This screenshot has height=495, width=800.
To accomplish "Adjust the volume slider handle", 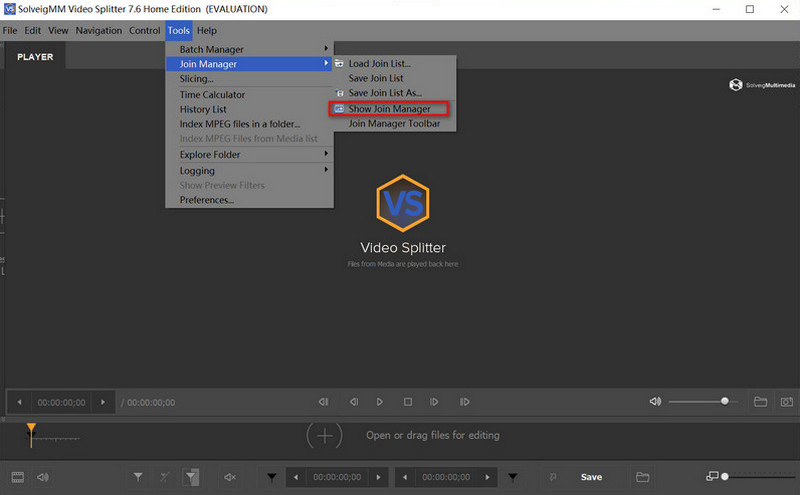I will pos(725,402).
